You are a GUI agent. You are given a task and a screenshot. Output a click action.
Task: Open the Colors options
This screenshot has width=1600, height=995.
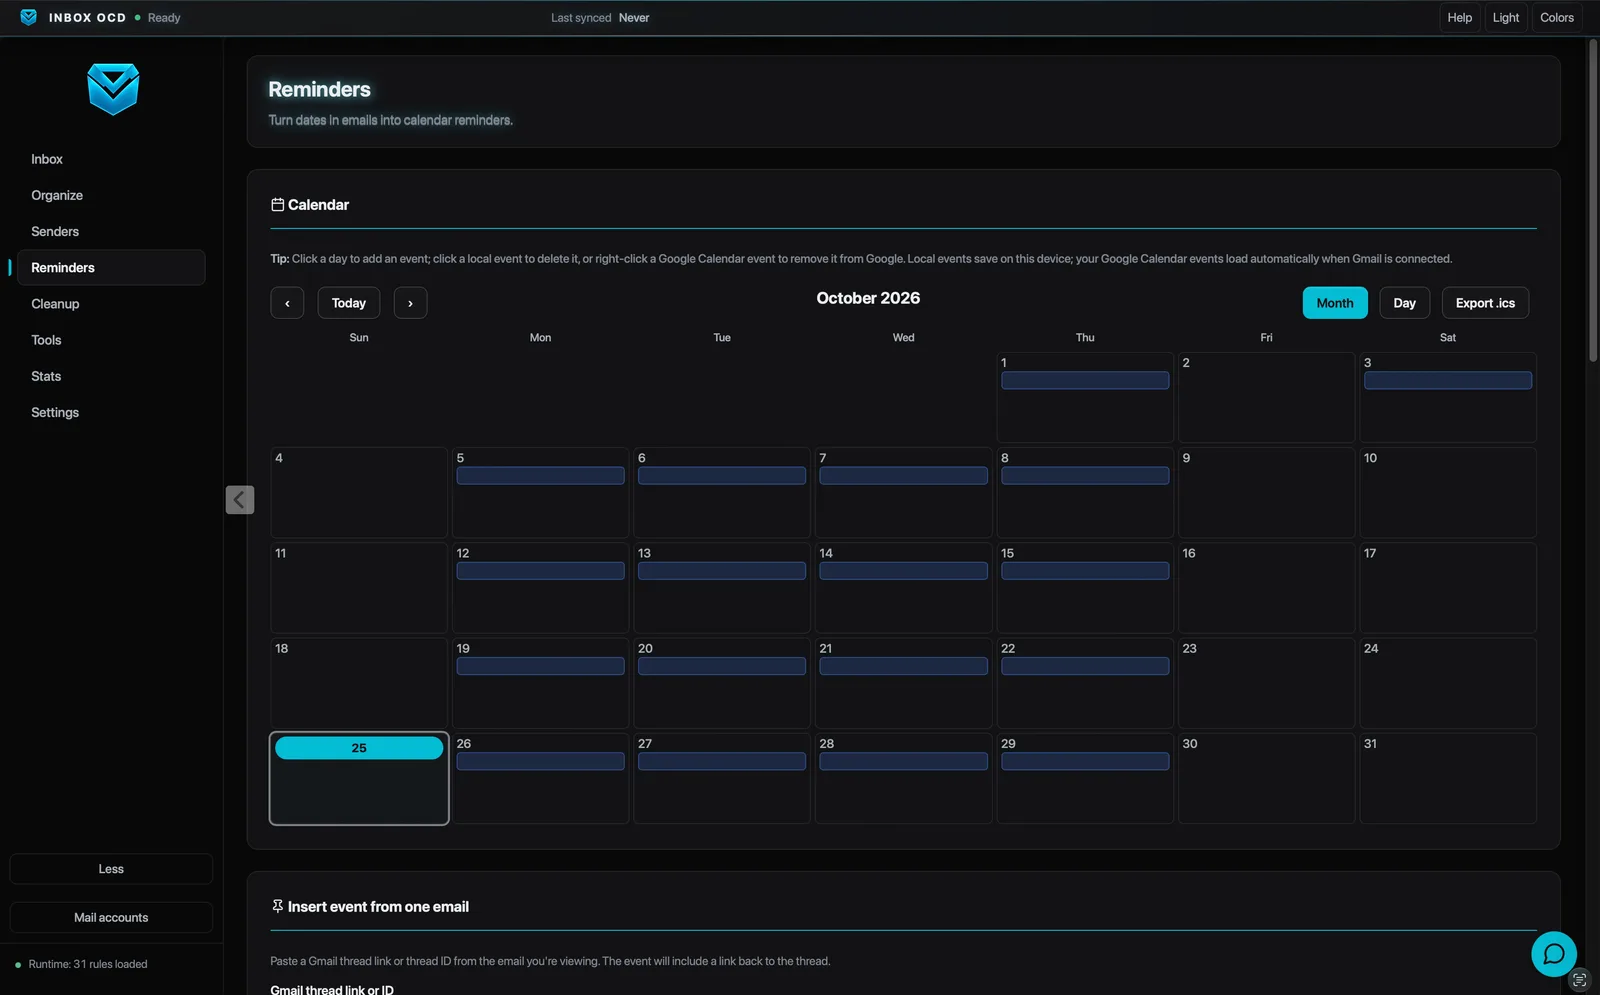1556,17
